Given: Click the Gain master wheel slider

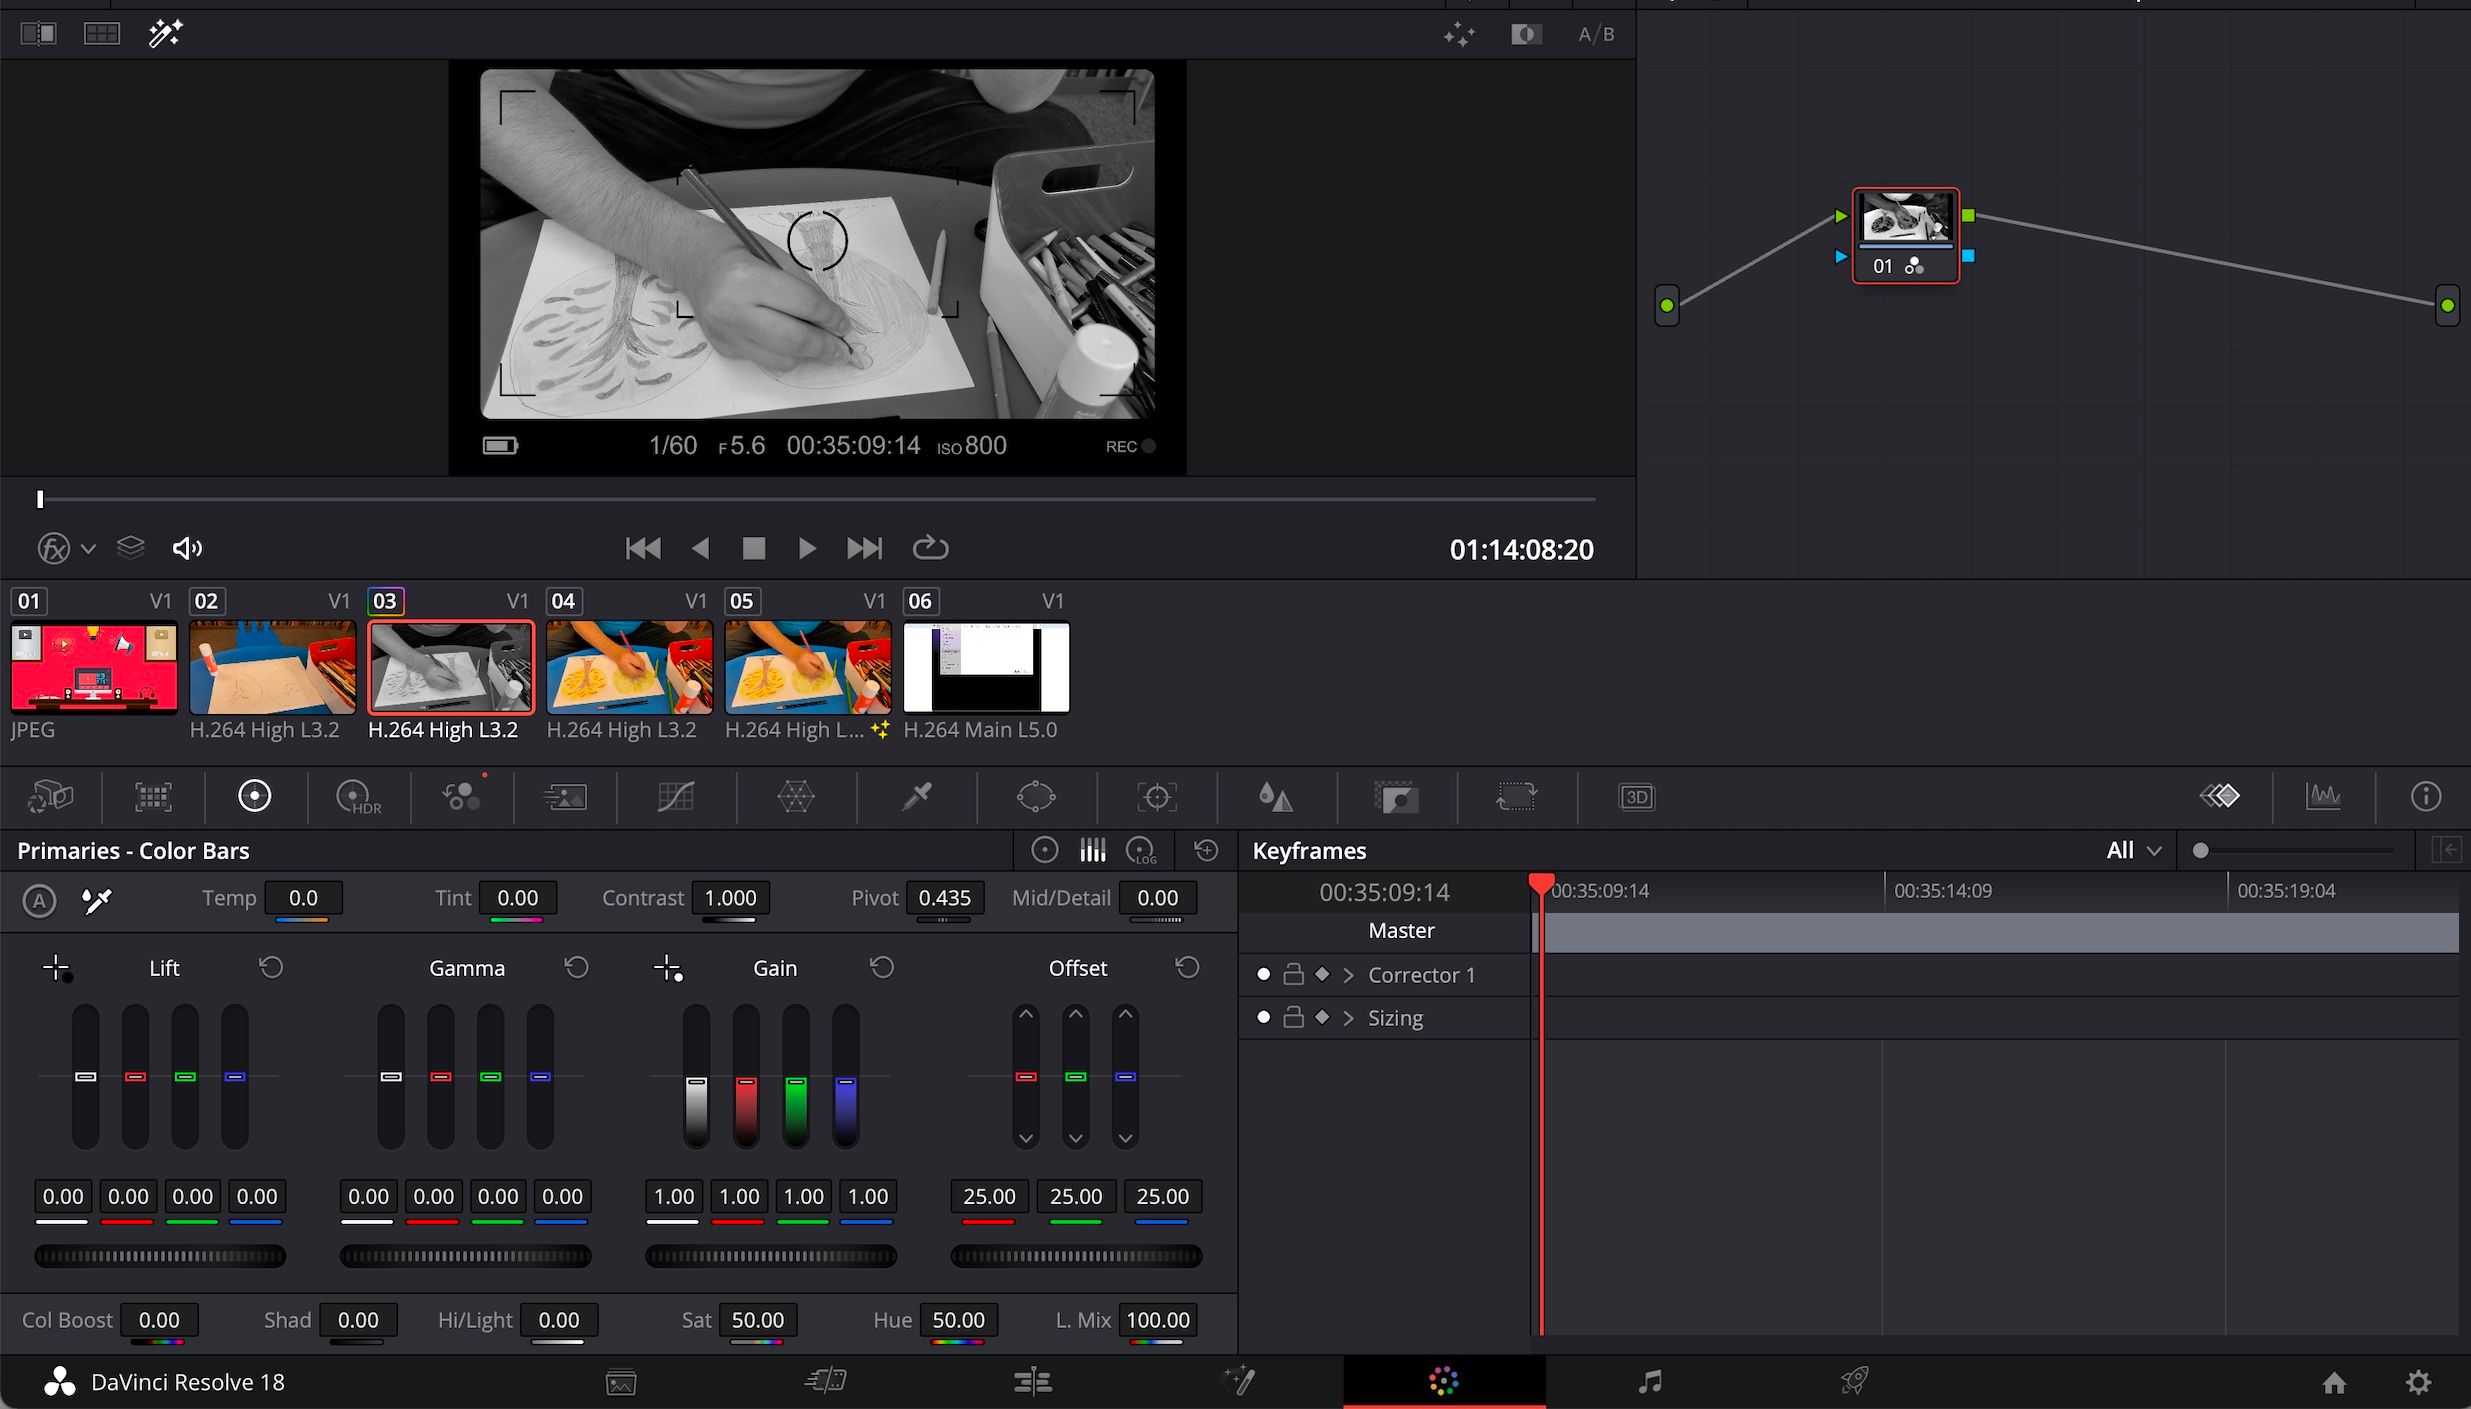Looking at the screenshot, I should click(770, 1256).
